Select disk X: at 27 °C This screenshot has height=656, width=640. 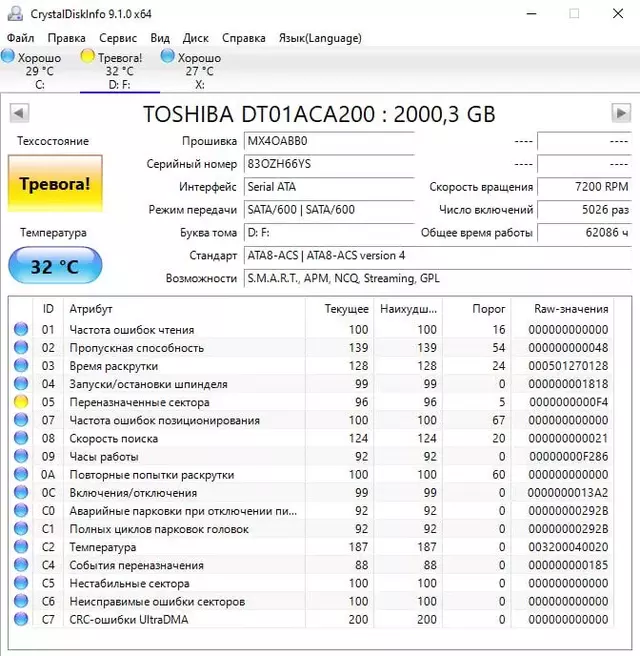[x=200, y=70]
